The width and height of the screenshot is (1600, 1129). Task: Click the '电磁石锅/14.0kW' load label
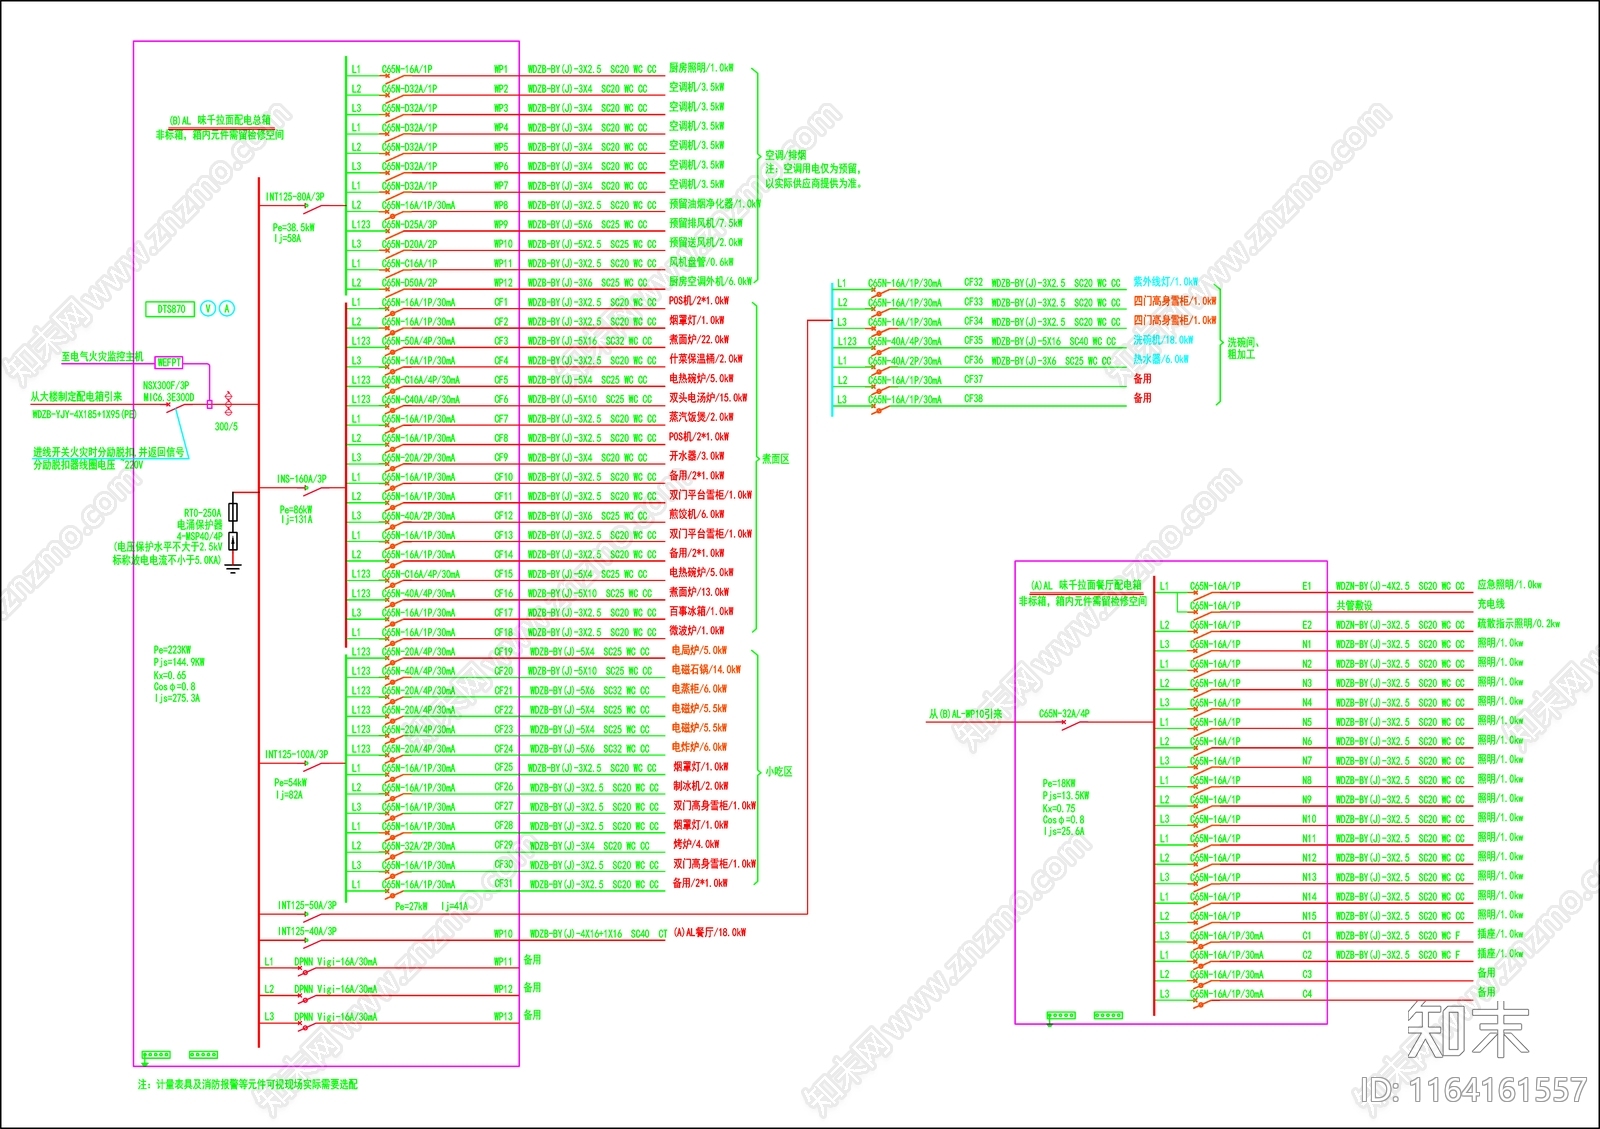[x=706, y=669]
